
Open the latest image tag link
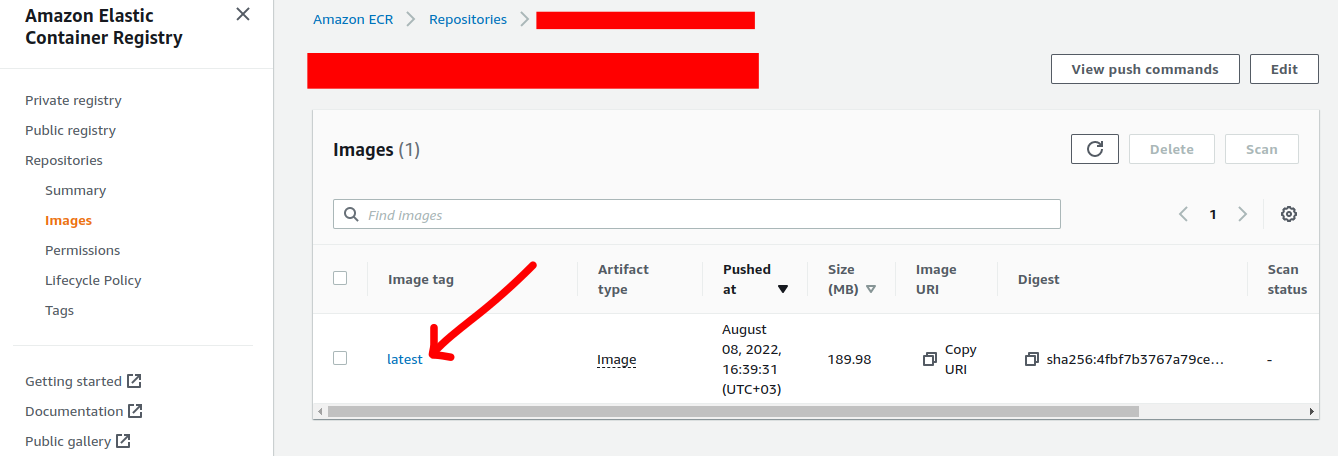click(405, 359)
